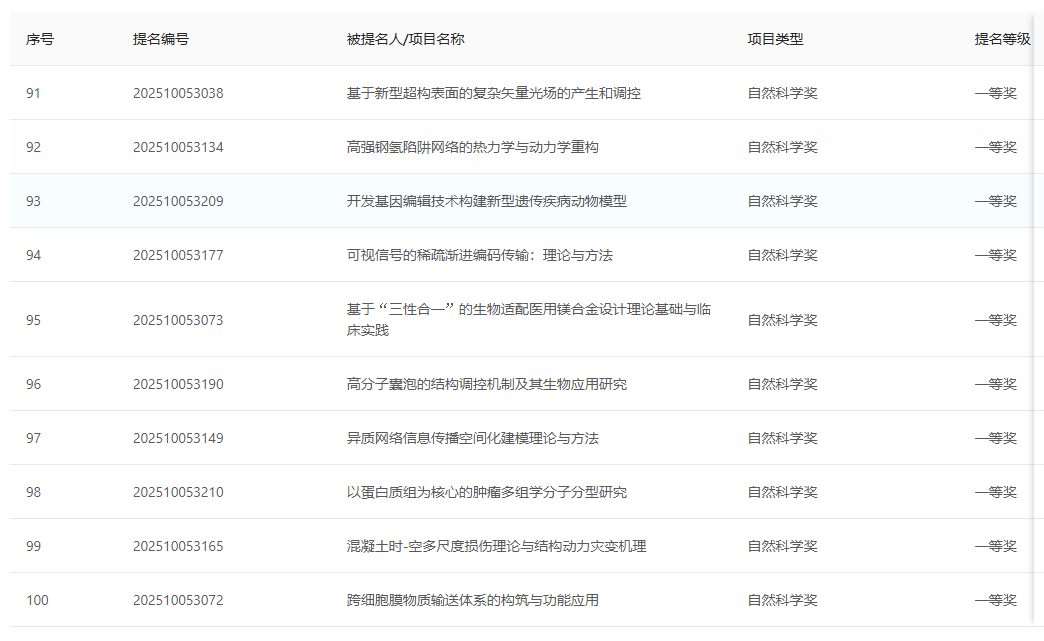Open project 异质网络信息传播空间化建模理论与方法
The image size is (1044, 641).
(x=472, y=438)
